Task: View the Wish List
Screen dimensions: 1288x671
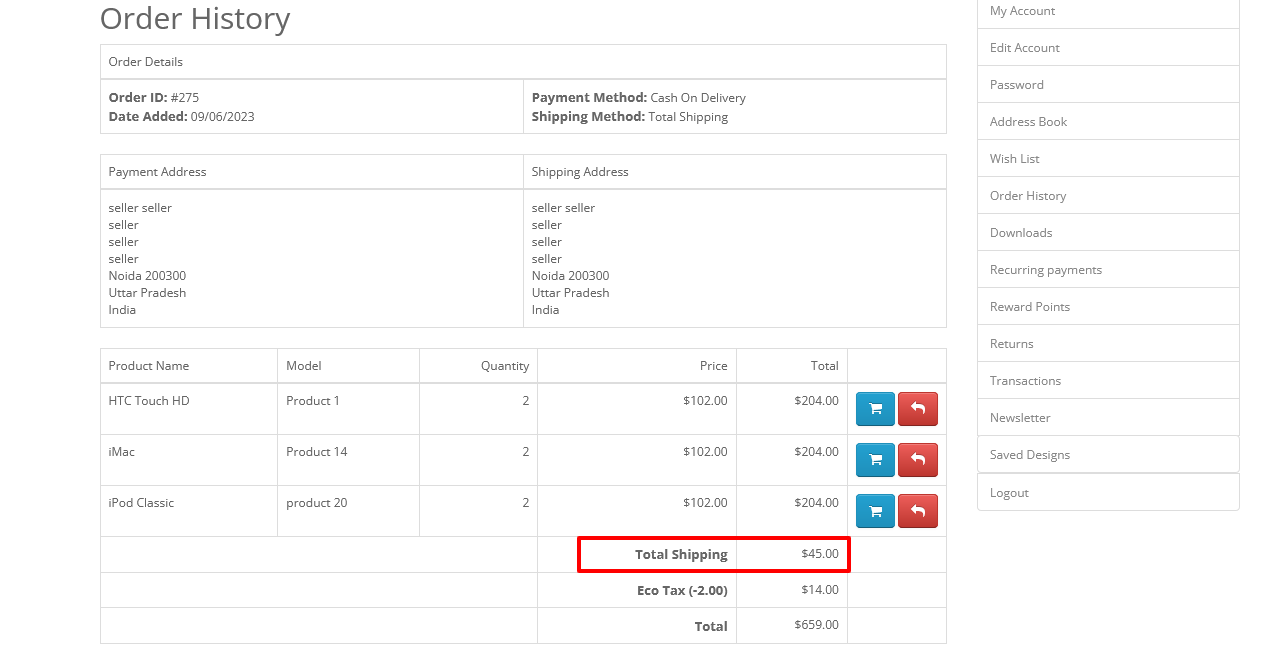Action: click(x=1108, y=159)
